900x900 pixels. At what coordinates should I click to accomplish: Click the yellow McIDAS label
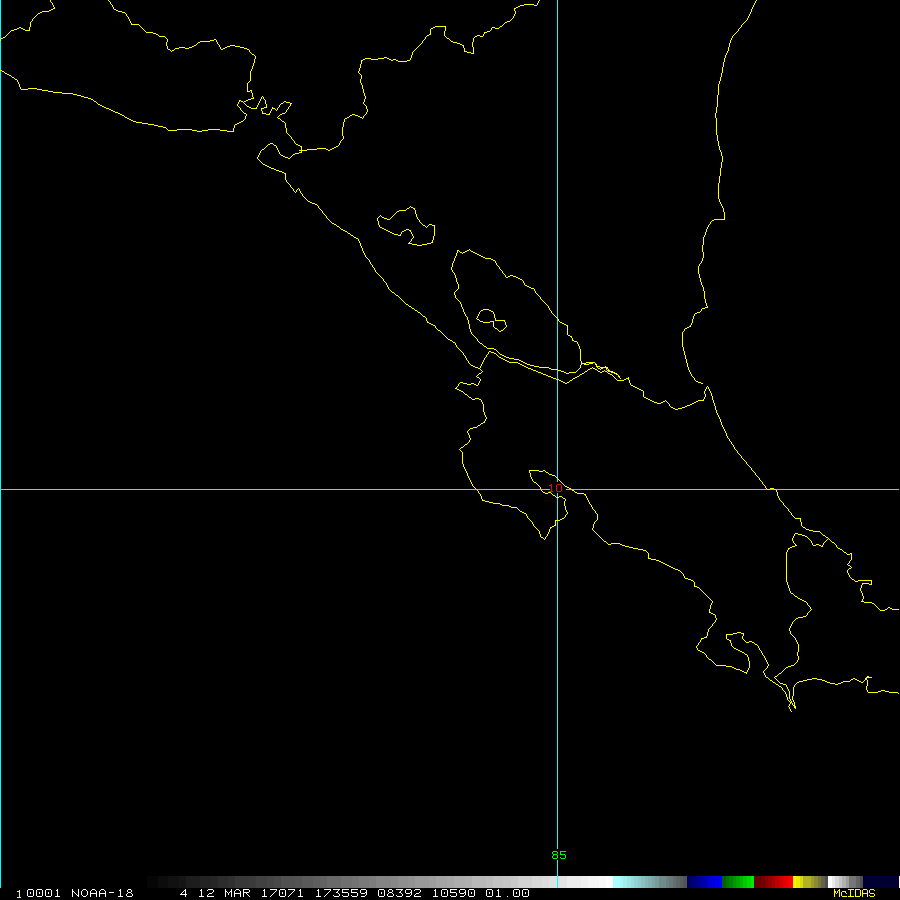tap(853, 893)
